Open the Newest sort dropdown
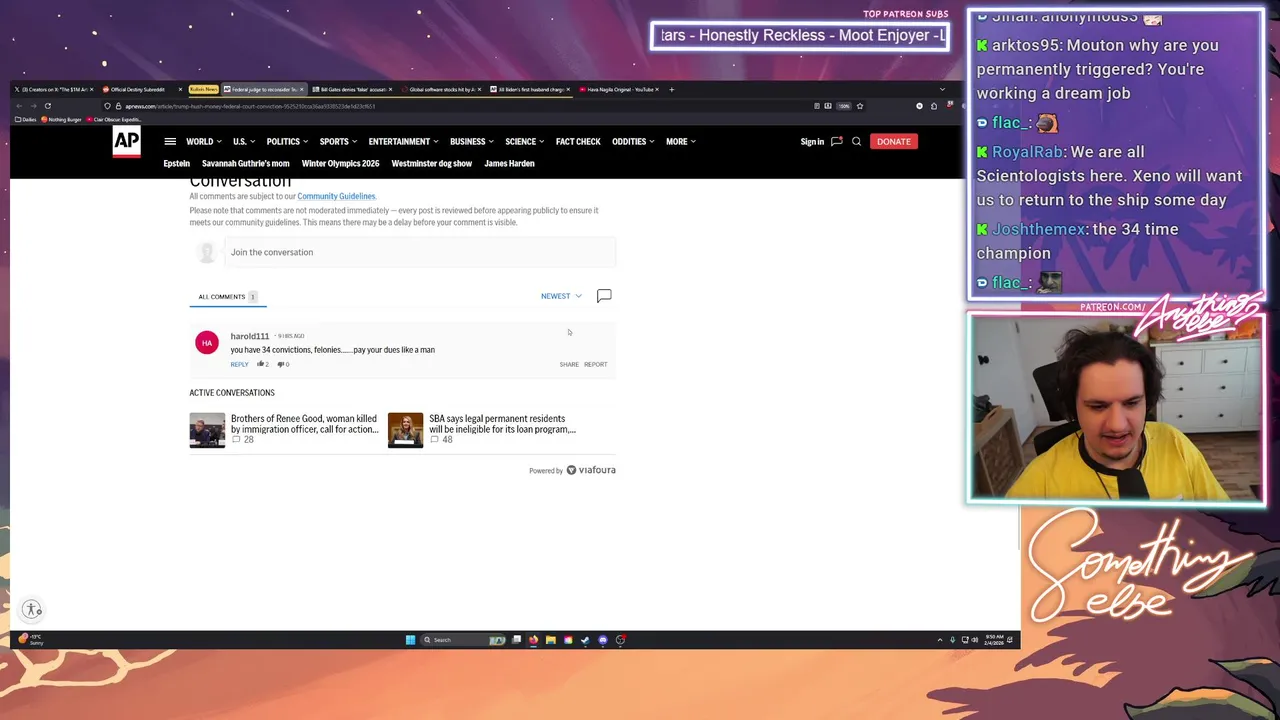Viewport: 1280px width, 720px height. pos(561,296)
